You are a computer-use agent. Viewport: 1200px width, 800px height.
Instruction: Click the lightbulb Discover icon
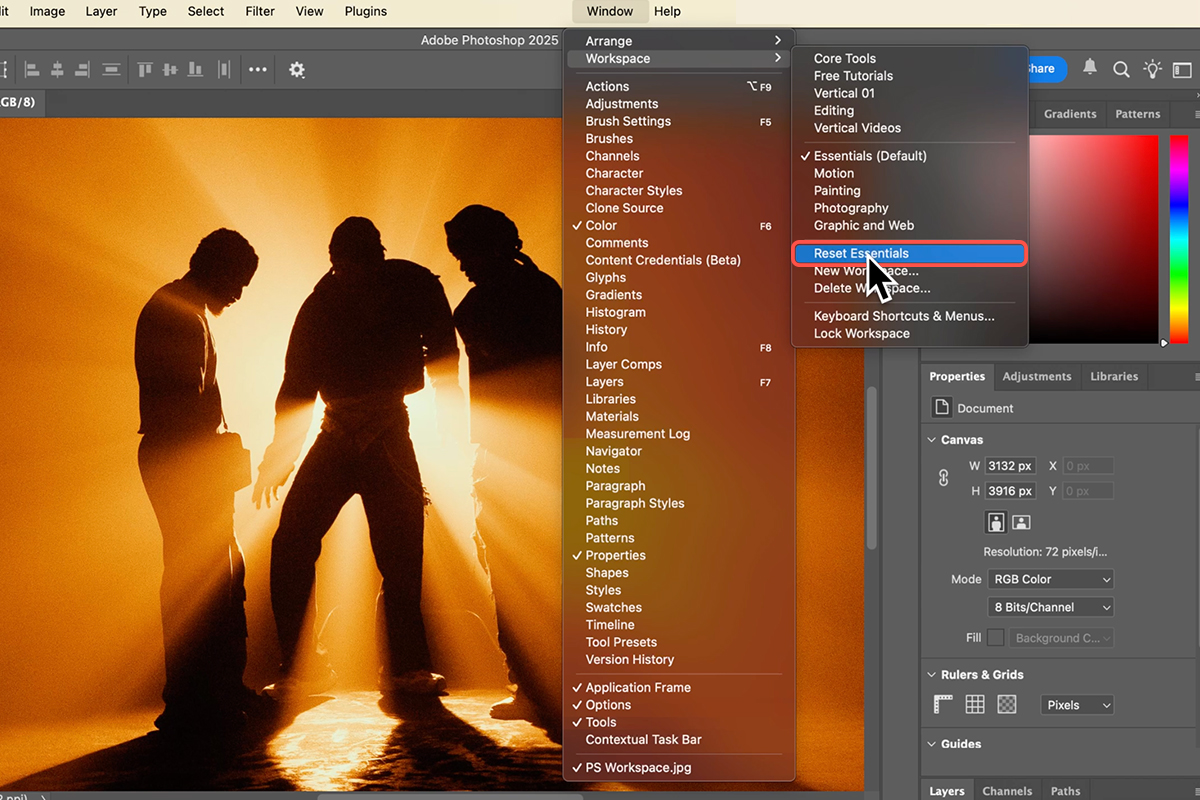(x=1153, y=69)
